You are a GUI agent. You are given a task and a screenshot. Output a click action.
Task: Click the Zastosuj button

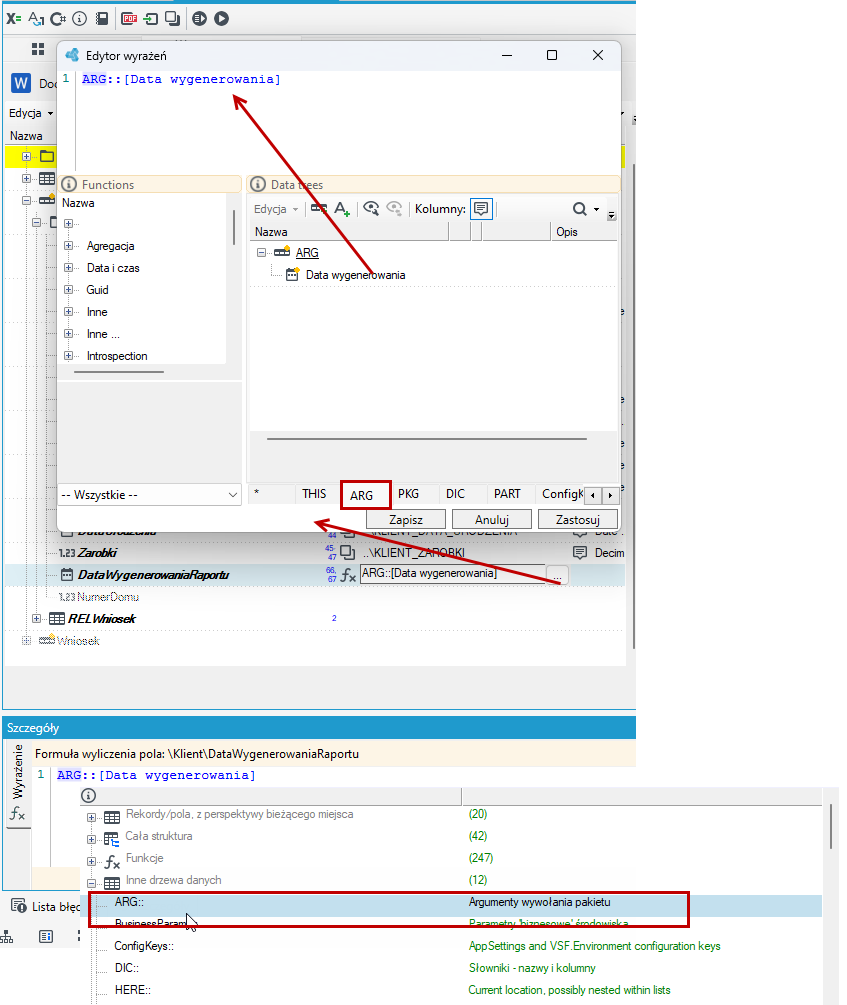tap(578, 519)
